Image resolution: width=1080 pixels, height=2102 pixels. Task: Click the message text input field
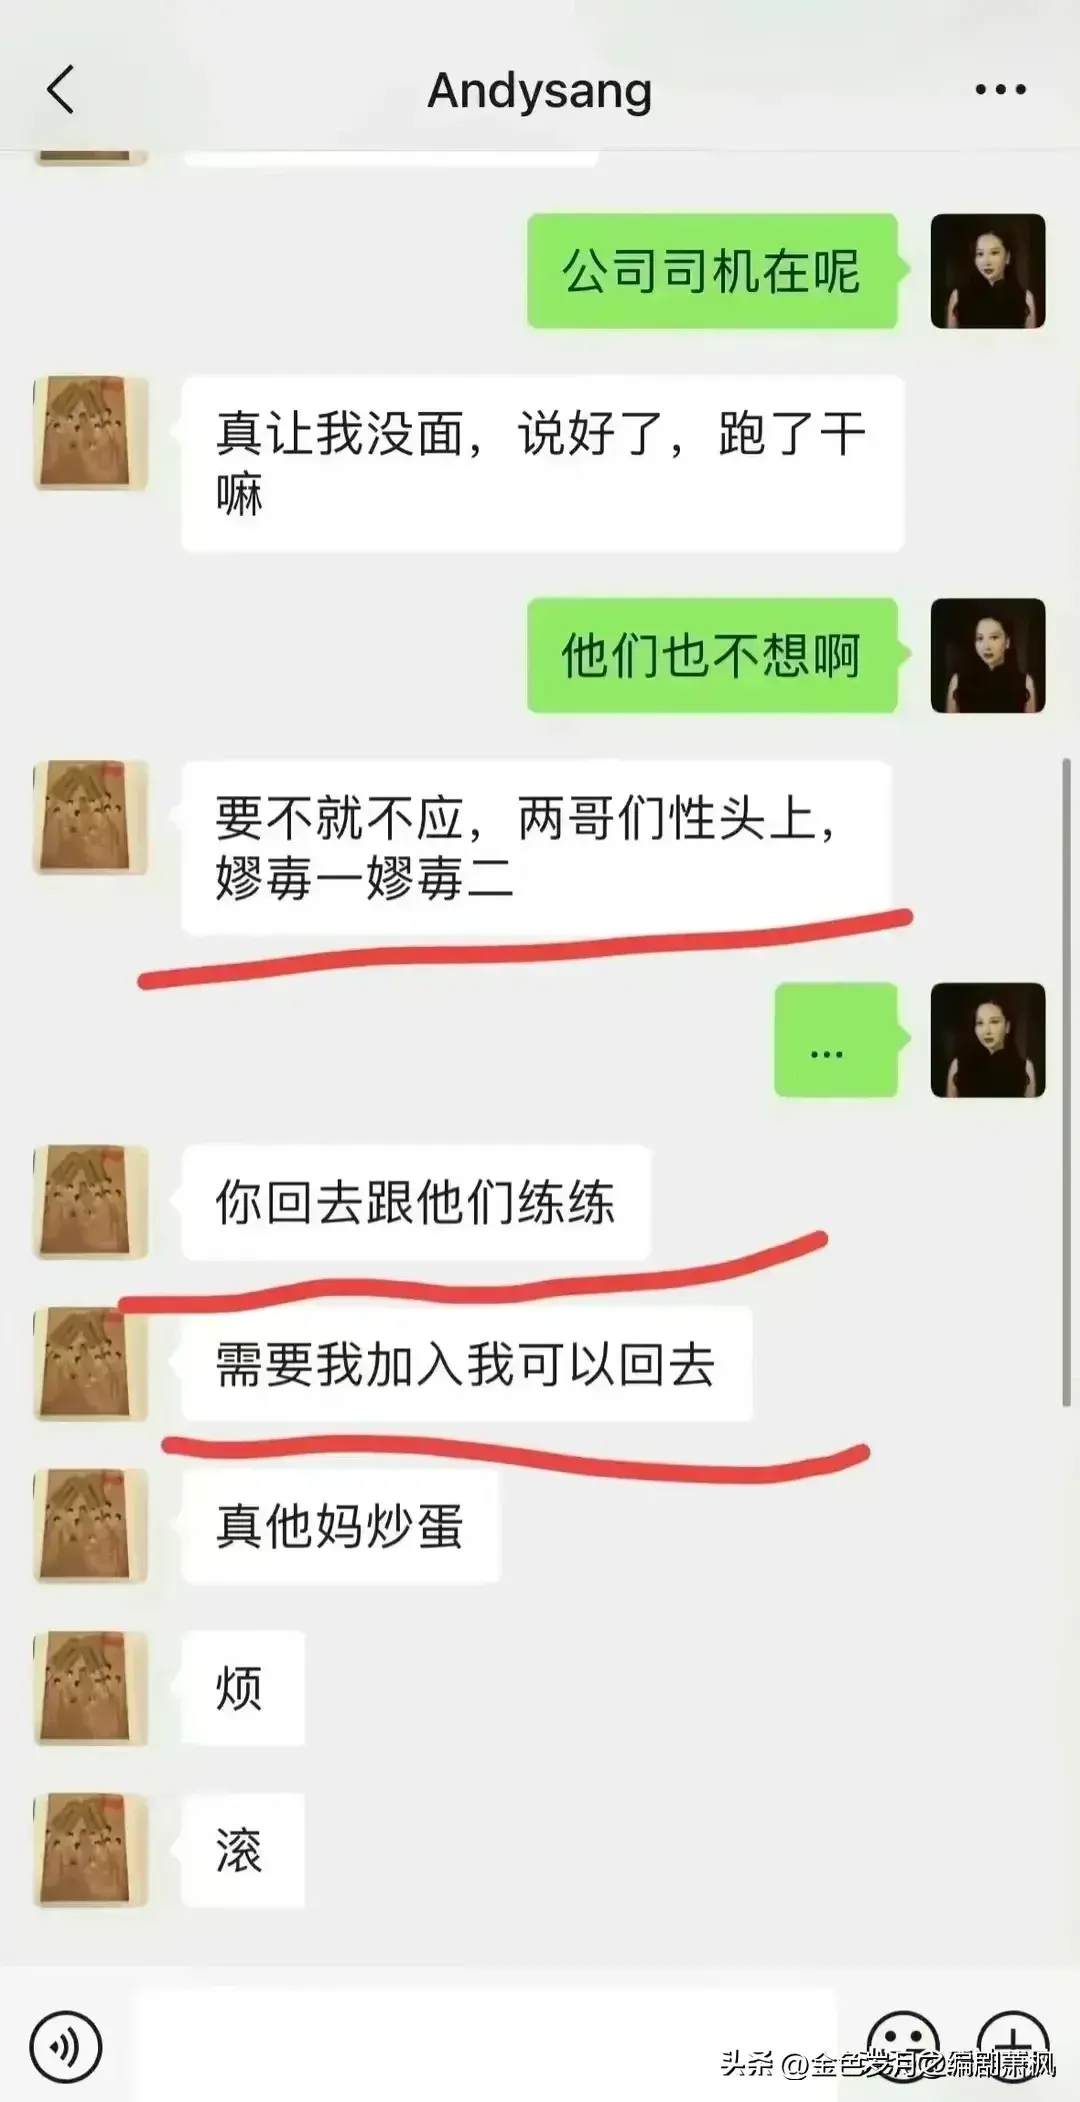485,2045
